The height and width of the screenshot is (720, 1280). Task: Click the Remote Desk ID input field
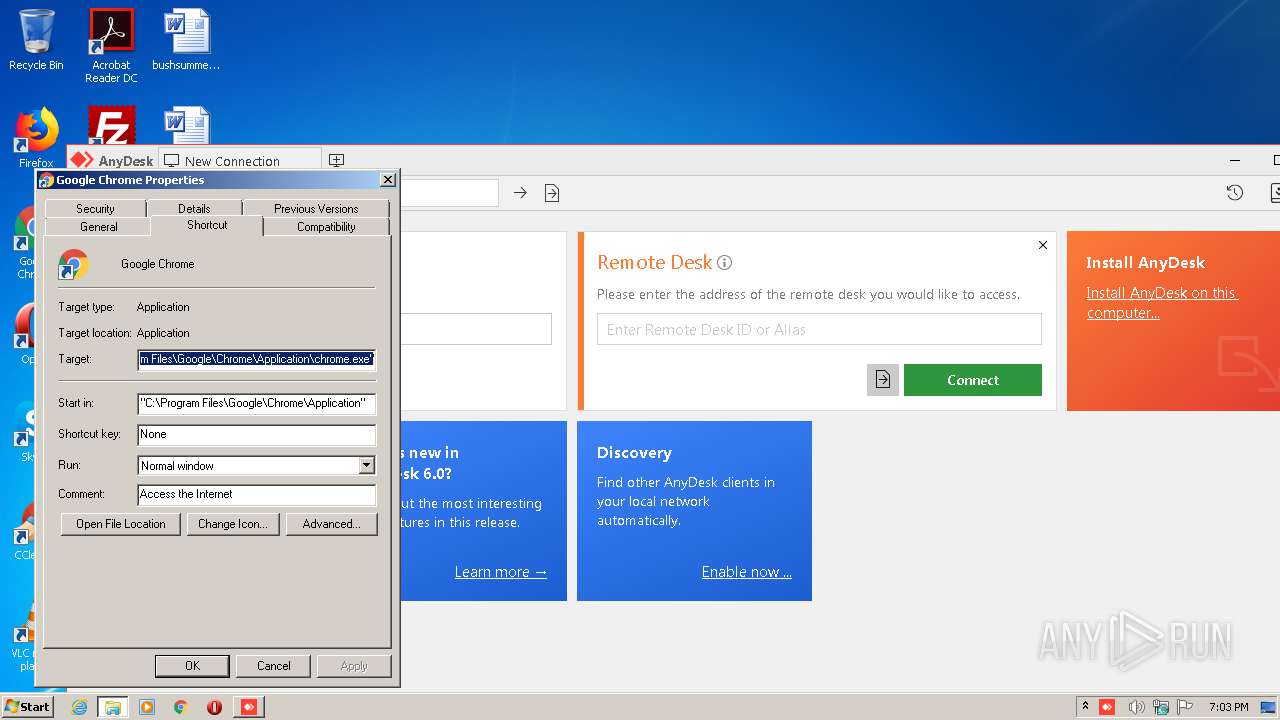click(x=819, y=329)
